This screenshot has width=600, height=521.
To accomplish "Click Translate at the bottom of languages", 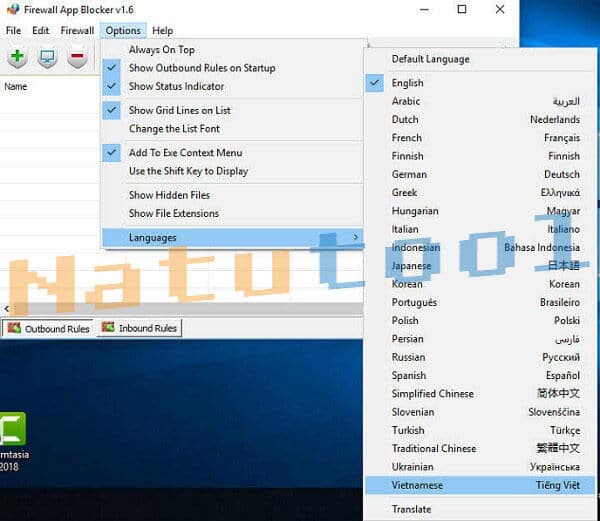I will click(411, 509).
